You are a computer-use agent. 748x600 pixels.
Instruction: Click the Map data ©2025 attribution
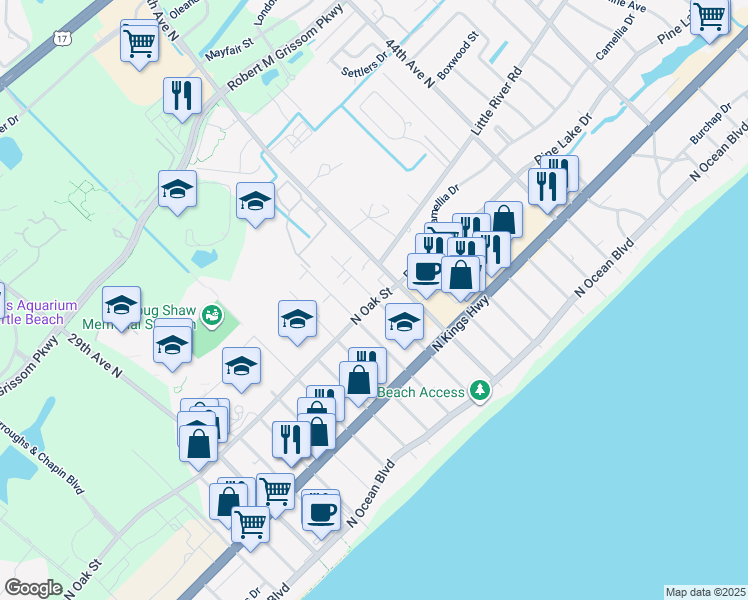705,592
